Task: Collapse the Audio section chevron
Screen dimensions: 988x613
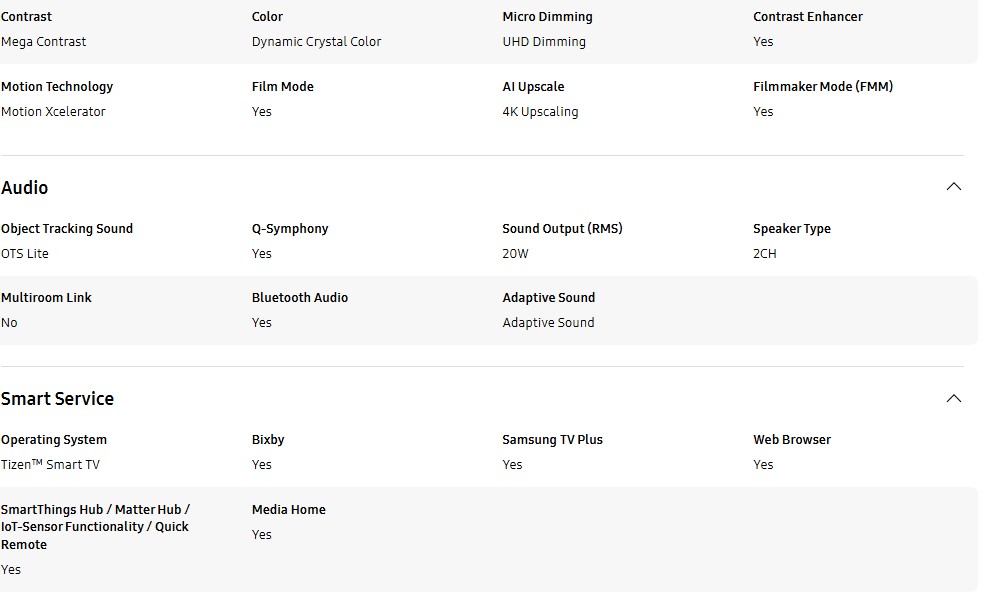Action: 953,186
